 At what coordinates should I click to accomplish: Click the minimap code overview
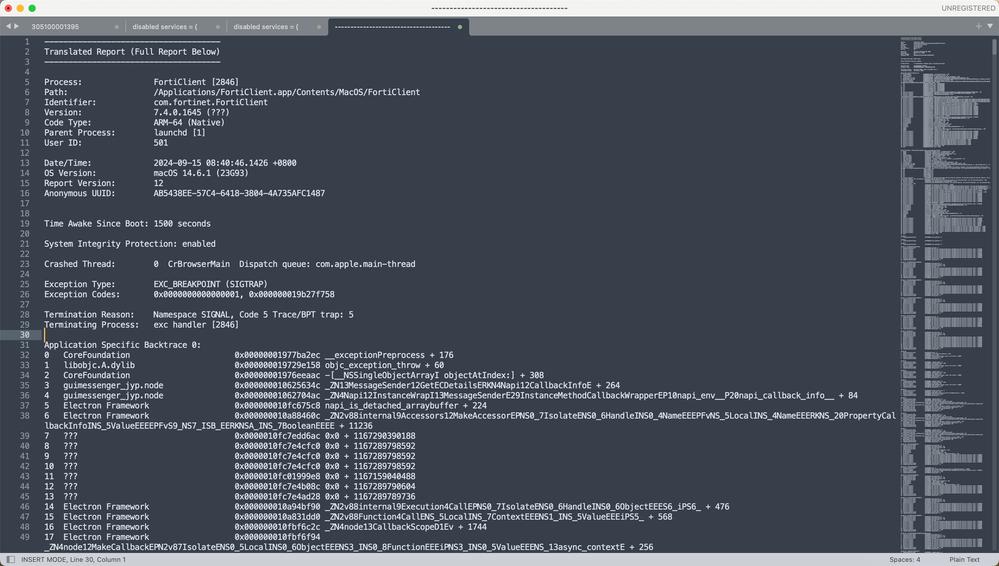[944, 293]
